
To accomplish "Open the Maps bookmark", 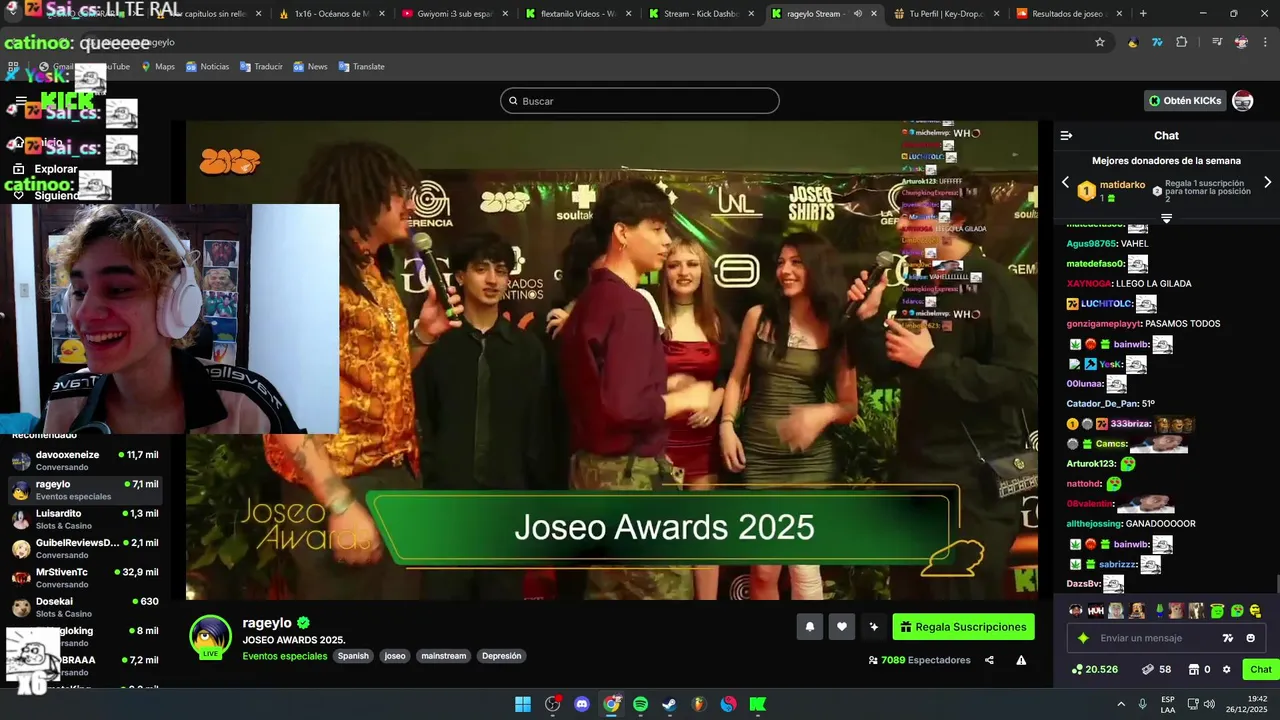I will [157, 67].
